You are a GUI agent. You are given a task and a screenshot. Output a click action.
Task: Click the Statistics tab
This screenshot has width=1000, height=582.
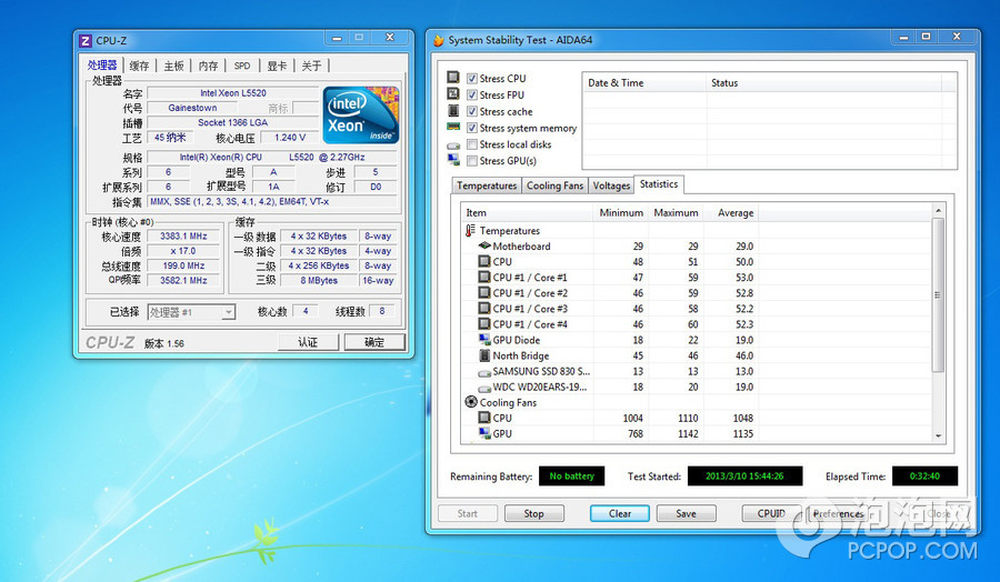point(659,184)
